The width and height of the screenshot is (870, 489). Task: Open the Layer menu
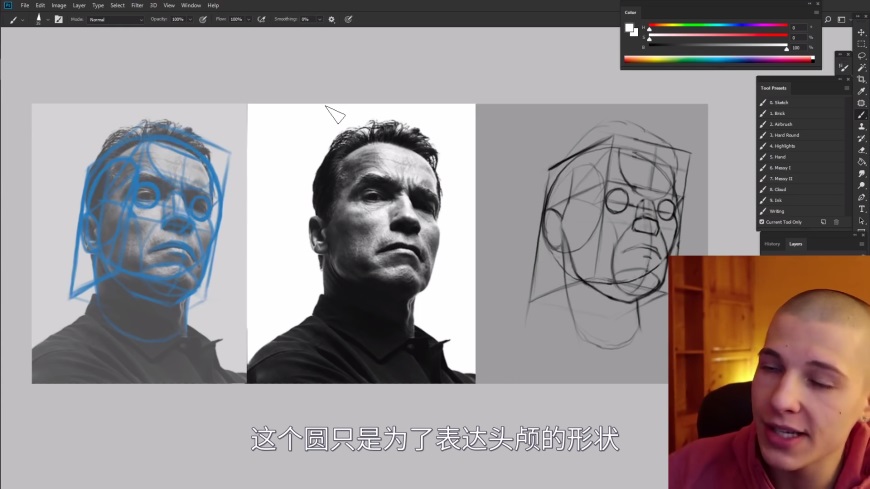[79, 5]
